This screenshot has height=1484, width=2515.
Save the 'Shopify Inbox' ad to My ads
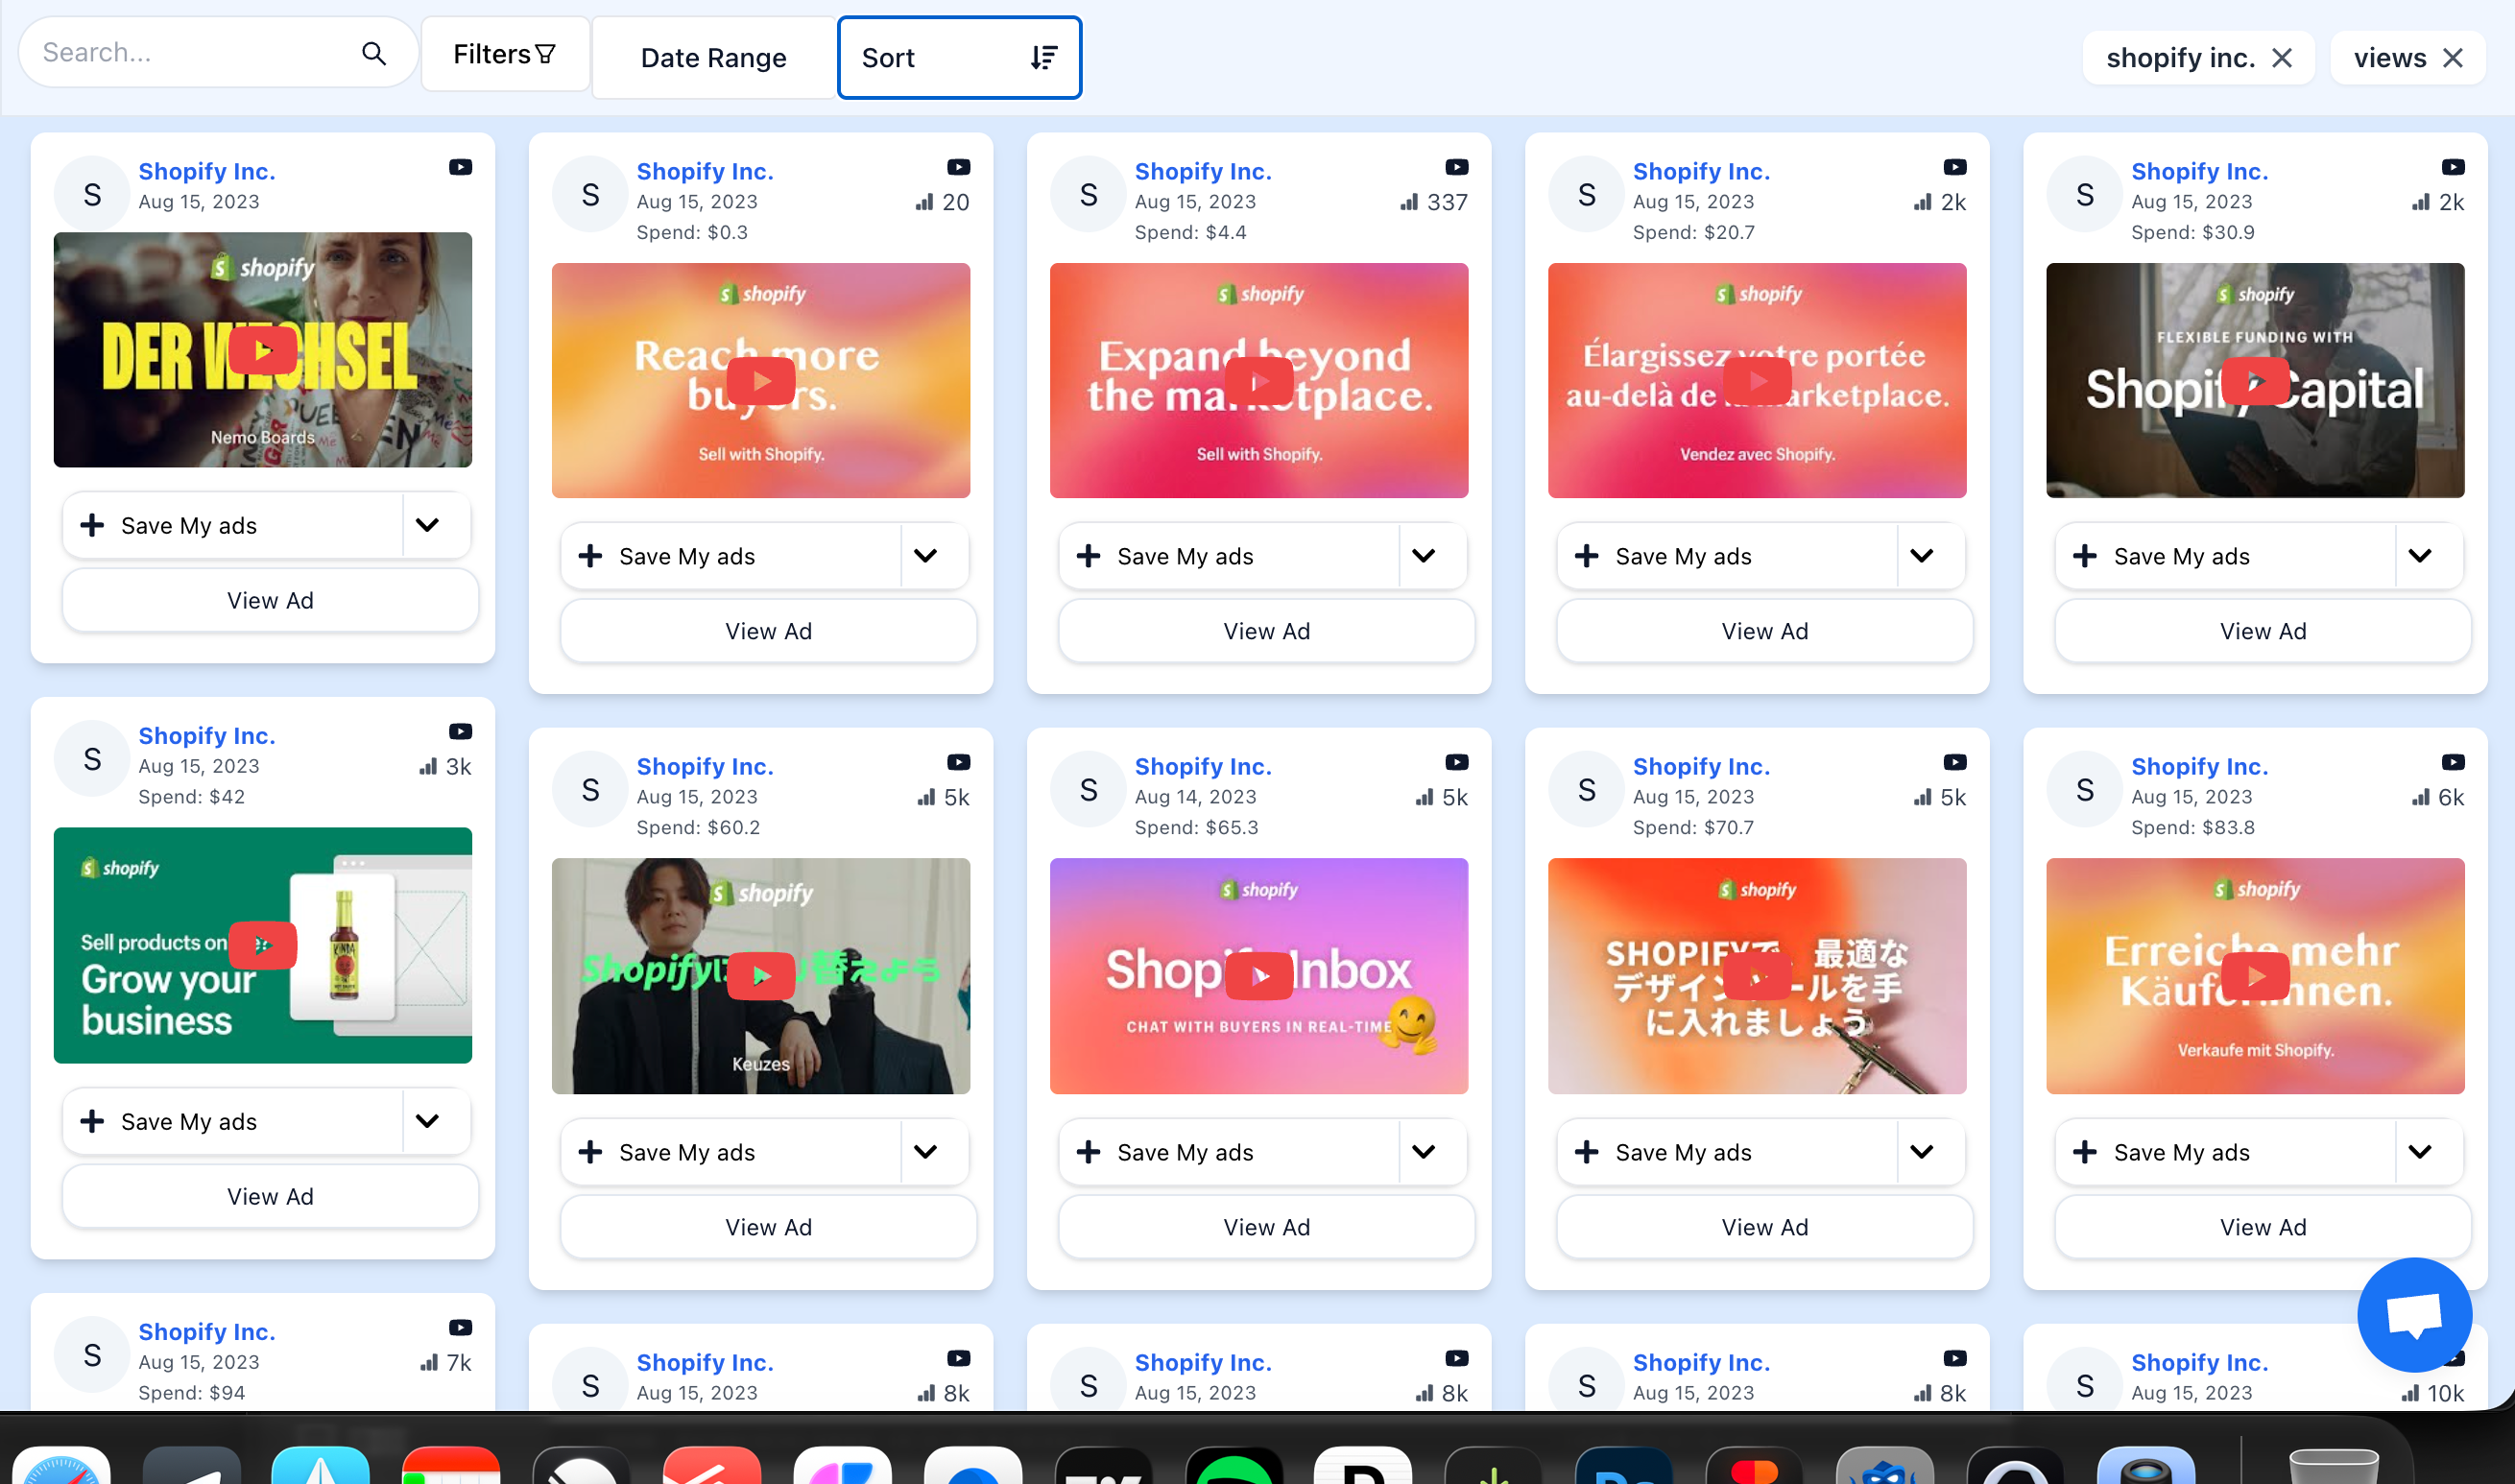coord(1229,1152)
